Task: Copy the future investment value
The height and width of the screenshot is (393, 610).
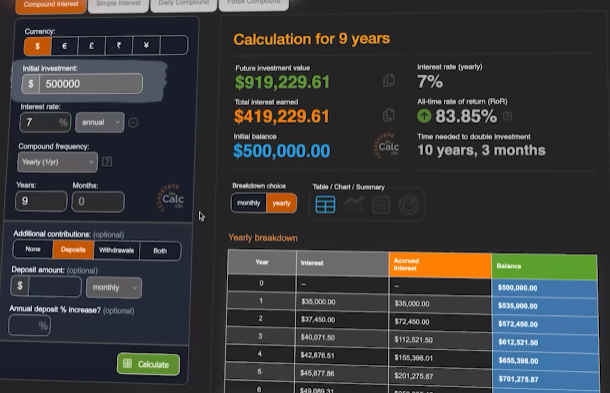Action: pos(389,81)
